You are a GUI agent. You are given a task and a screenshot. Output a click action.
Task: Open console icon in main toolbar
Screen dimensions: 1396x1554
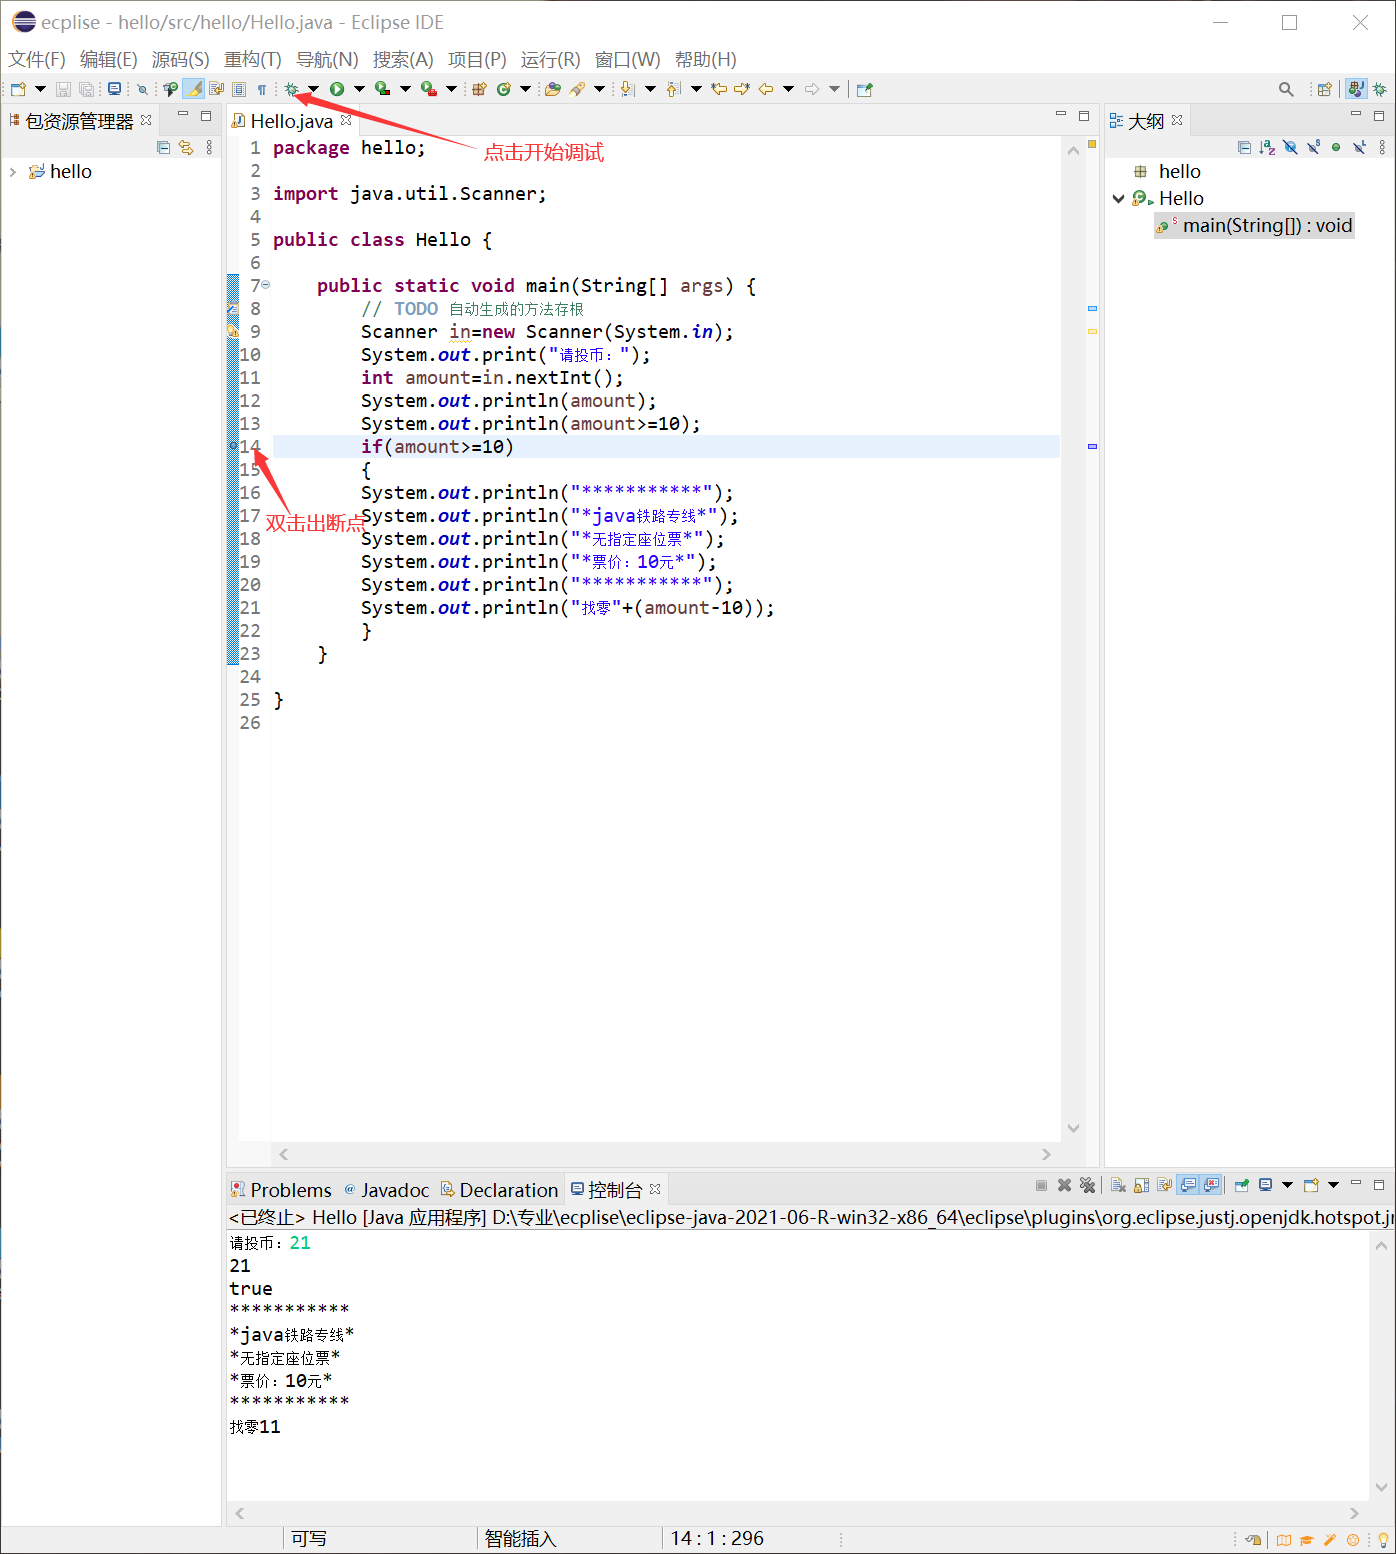coord(115,89)
